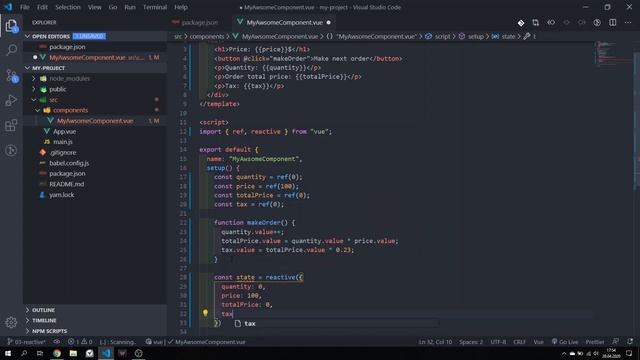Click the lightbulb quick fix on line 32
Screen dimensions: 640x360
pyautogui.click(x=205, y=313)
